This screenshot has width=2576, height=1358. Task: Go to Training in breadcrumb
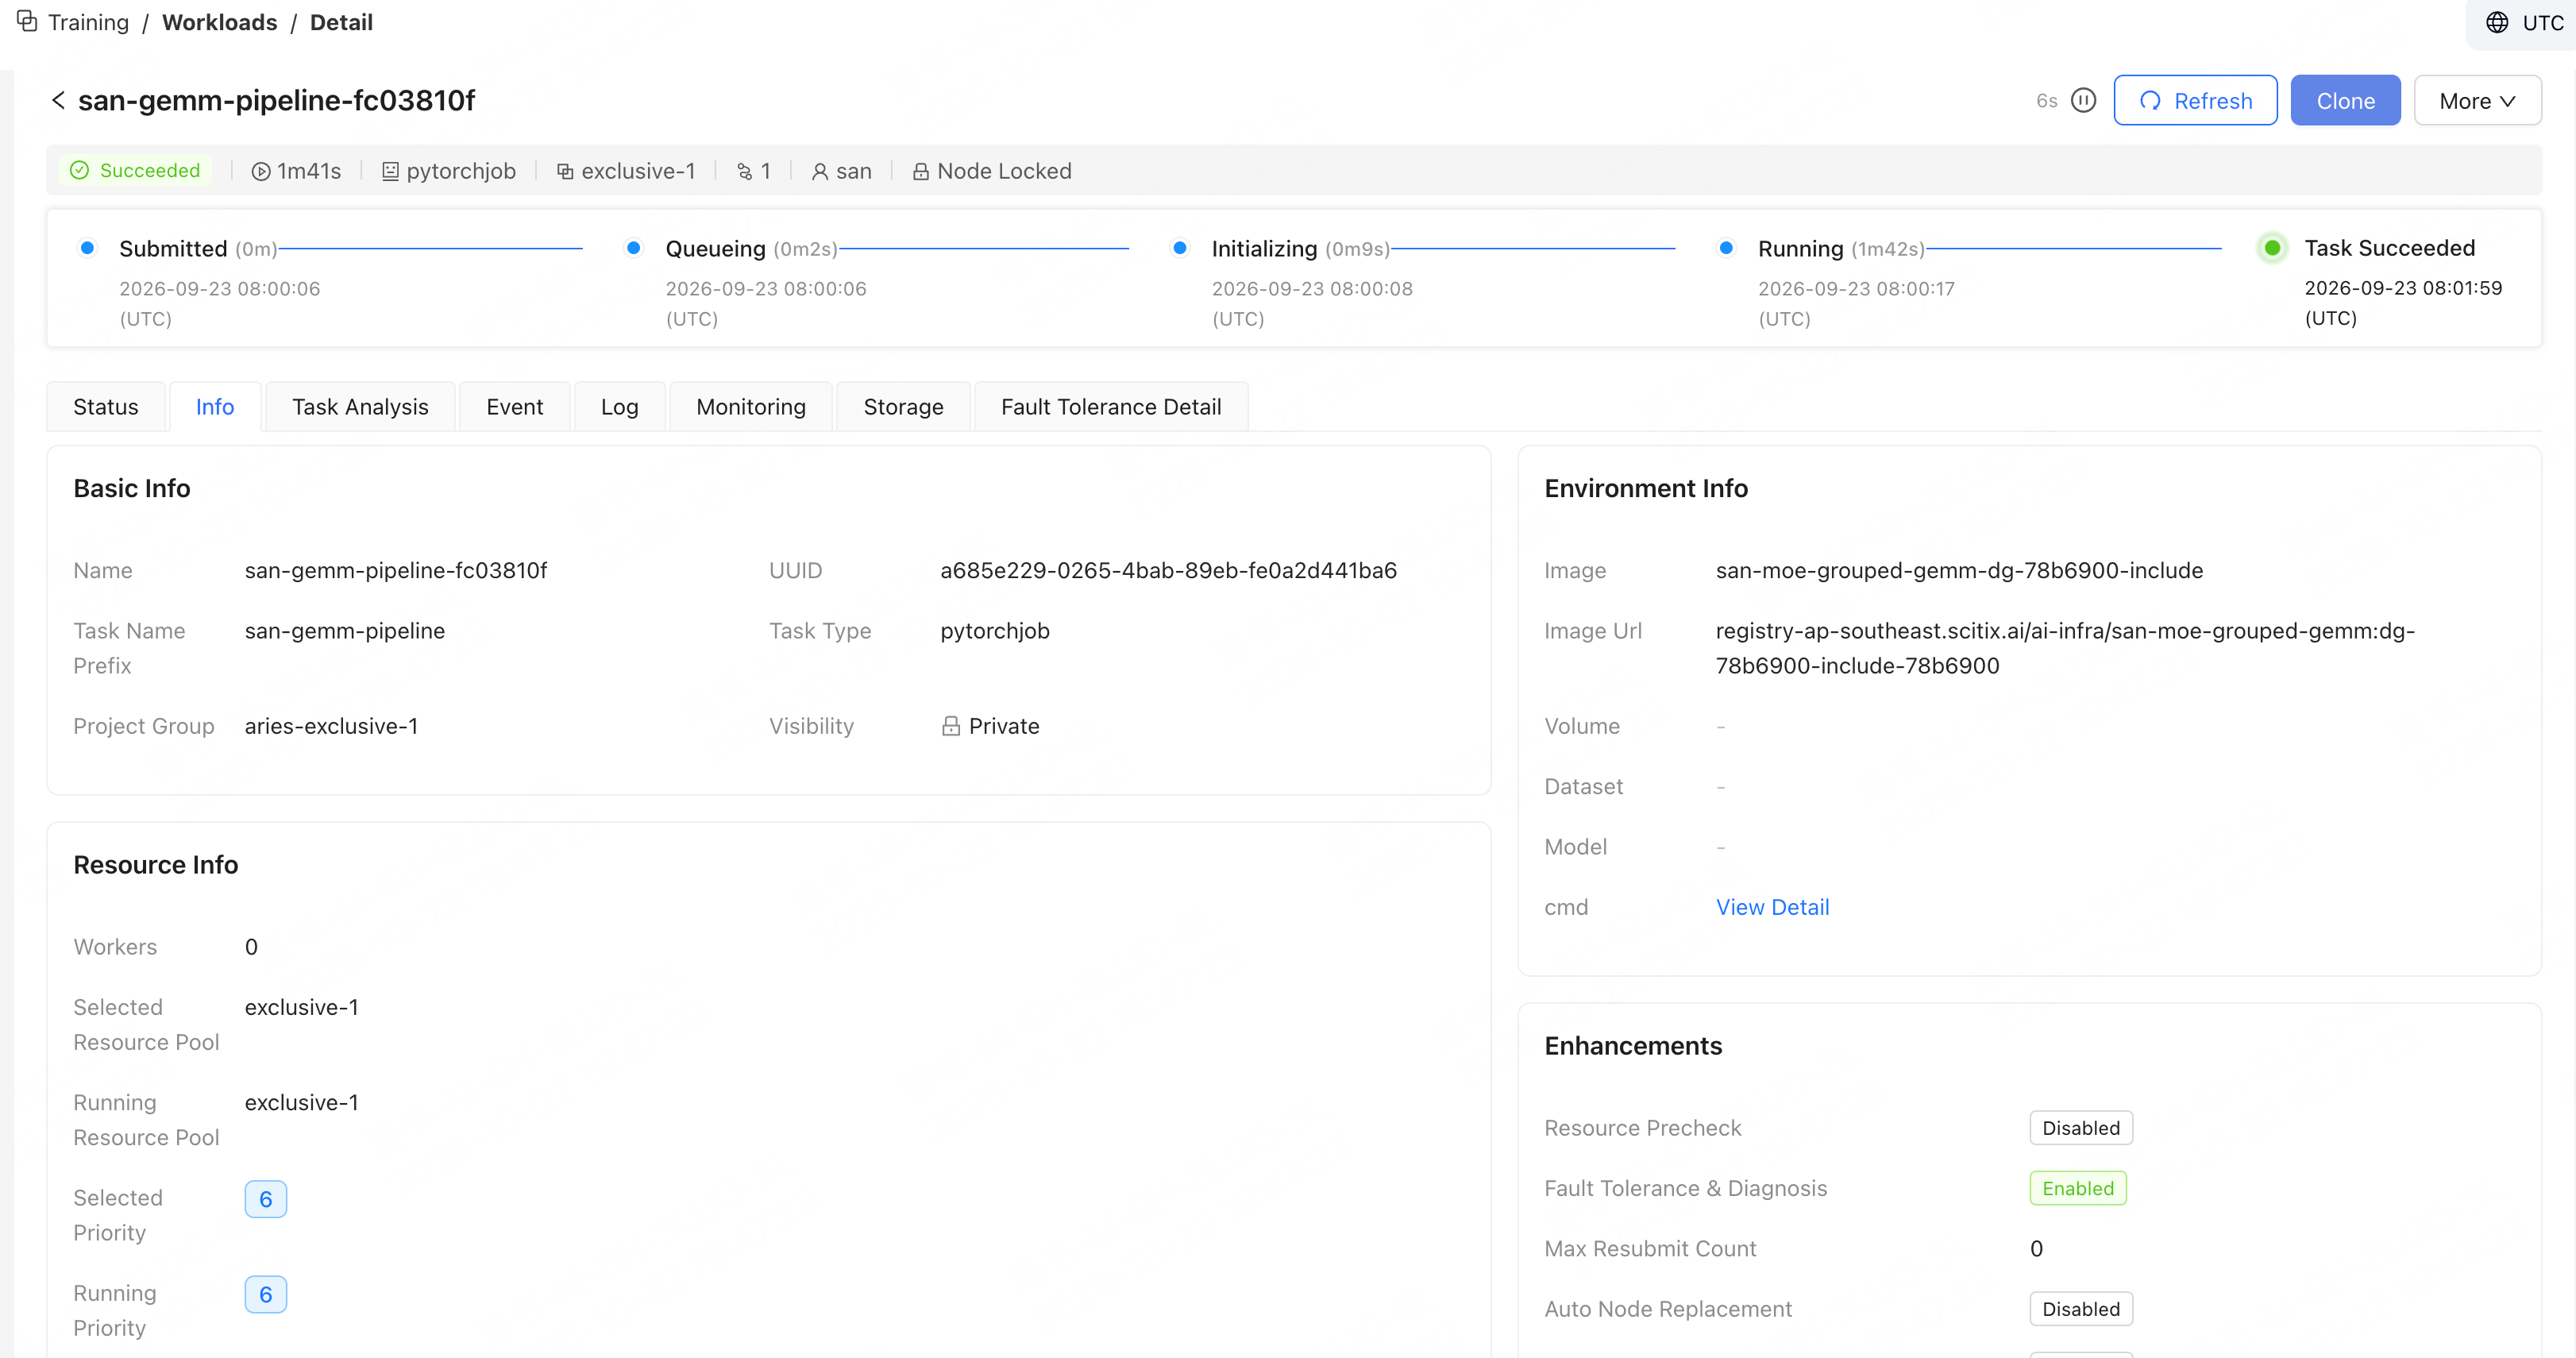tap(89, 22)
